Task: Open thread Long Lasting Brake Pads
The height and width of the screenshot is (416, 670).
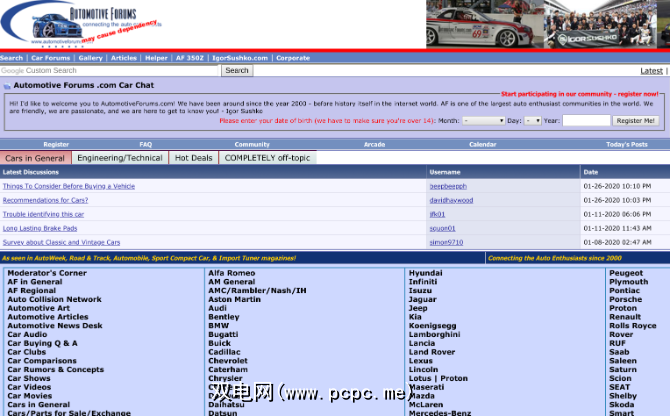Action: pos(40,228)
